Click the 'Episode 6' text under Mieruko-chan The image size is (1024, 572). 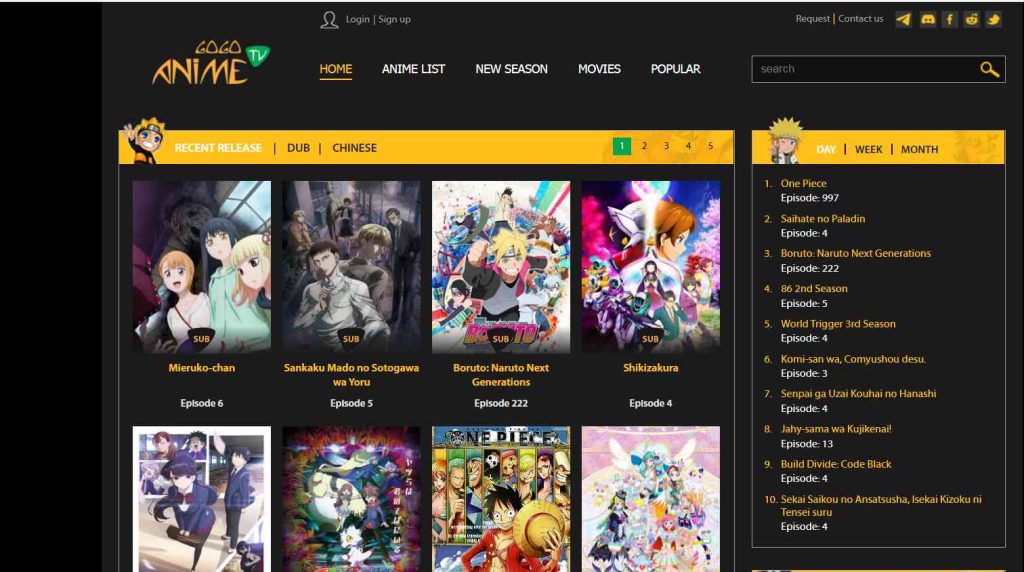pyautogui.click(x=202, y=404)
